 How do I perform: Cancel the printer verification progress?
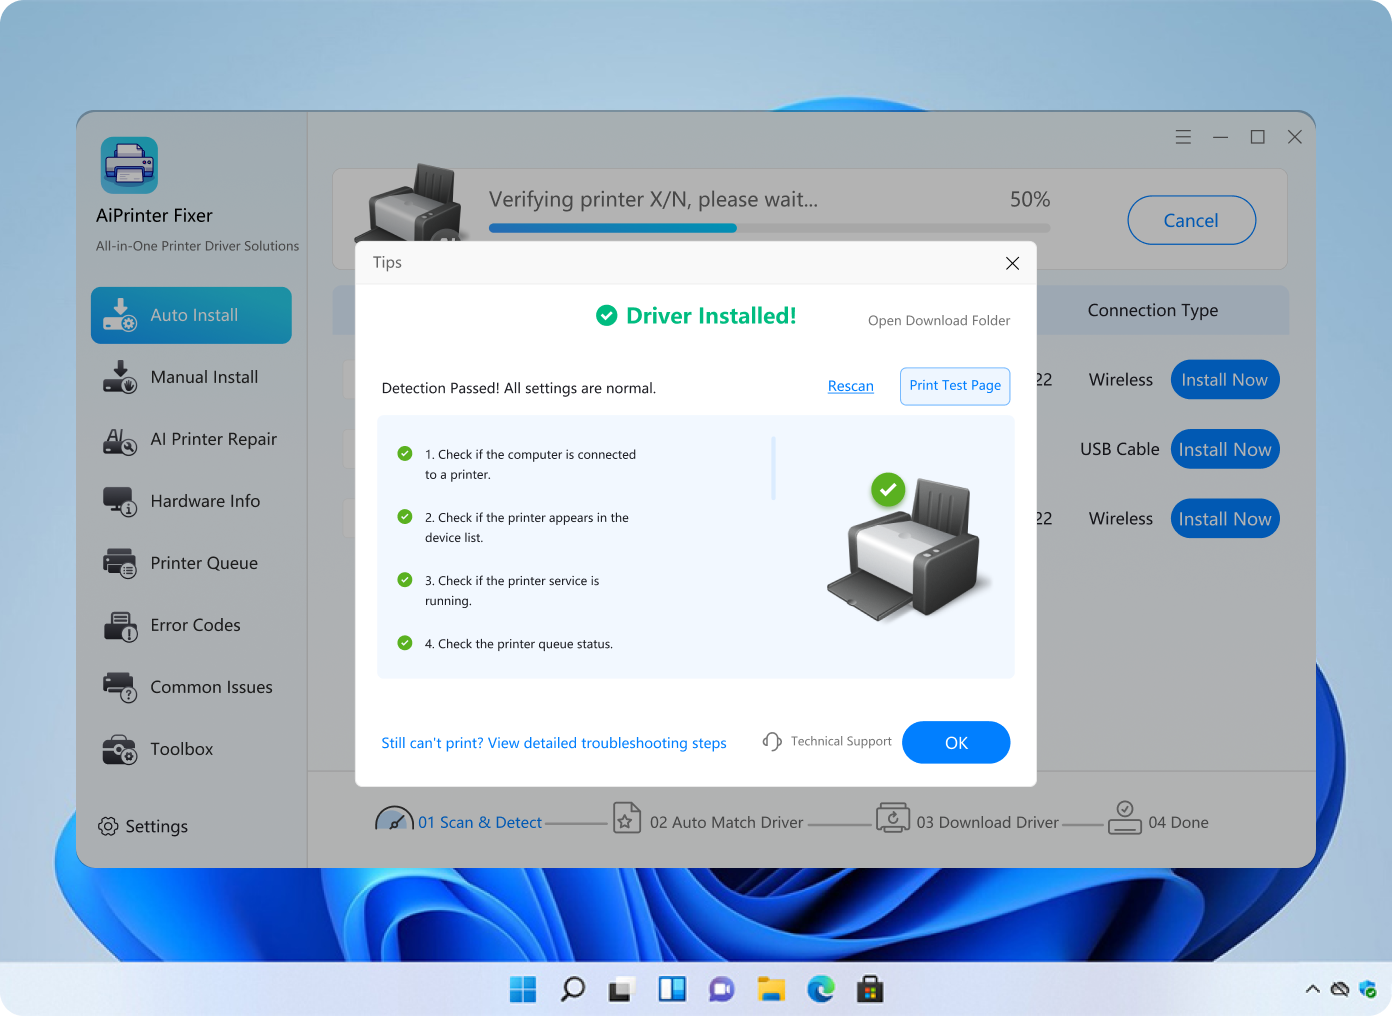pyautogui.click(x=1191, y=220)
